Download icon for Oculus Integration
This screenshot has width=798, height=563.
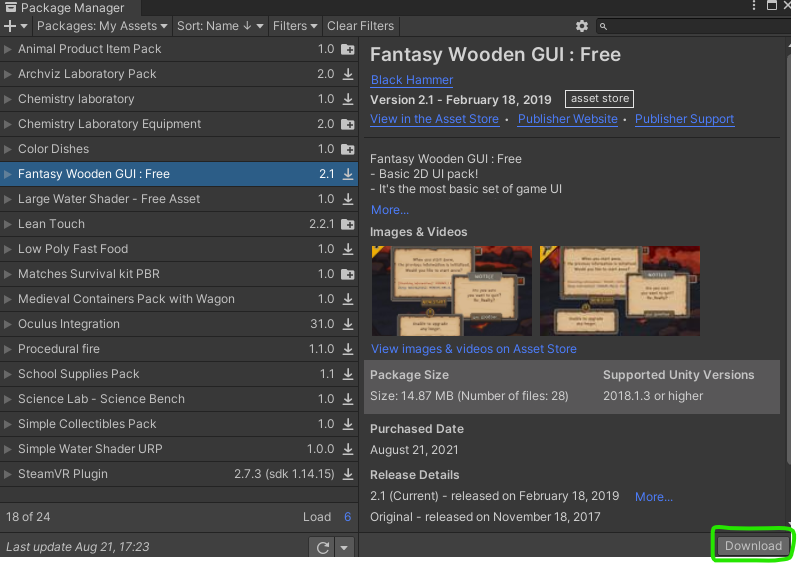click(348, 324)
